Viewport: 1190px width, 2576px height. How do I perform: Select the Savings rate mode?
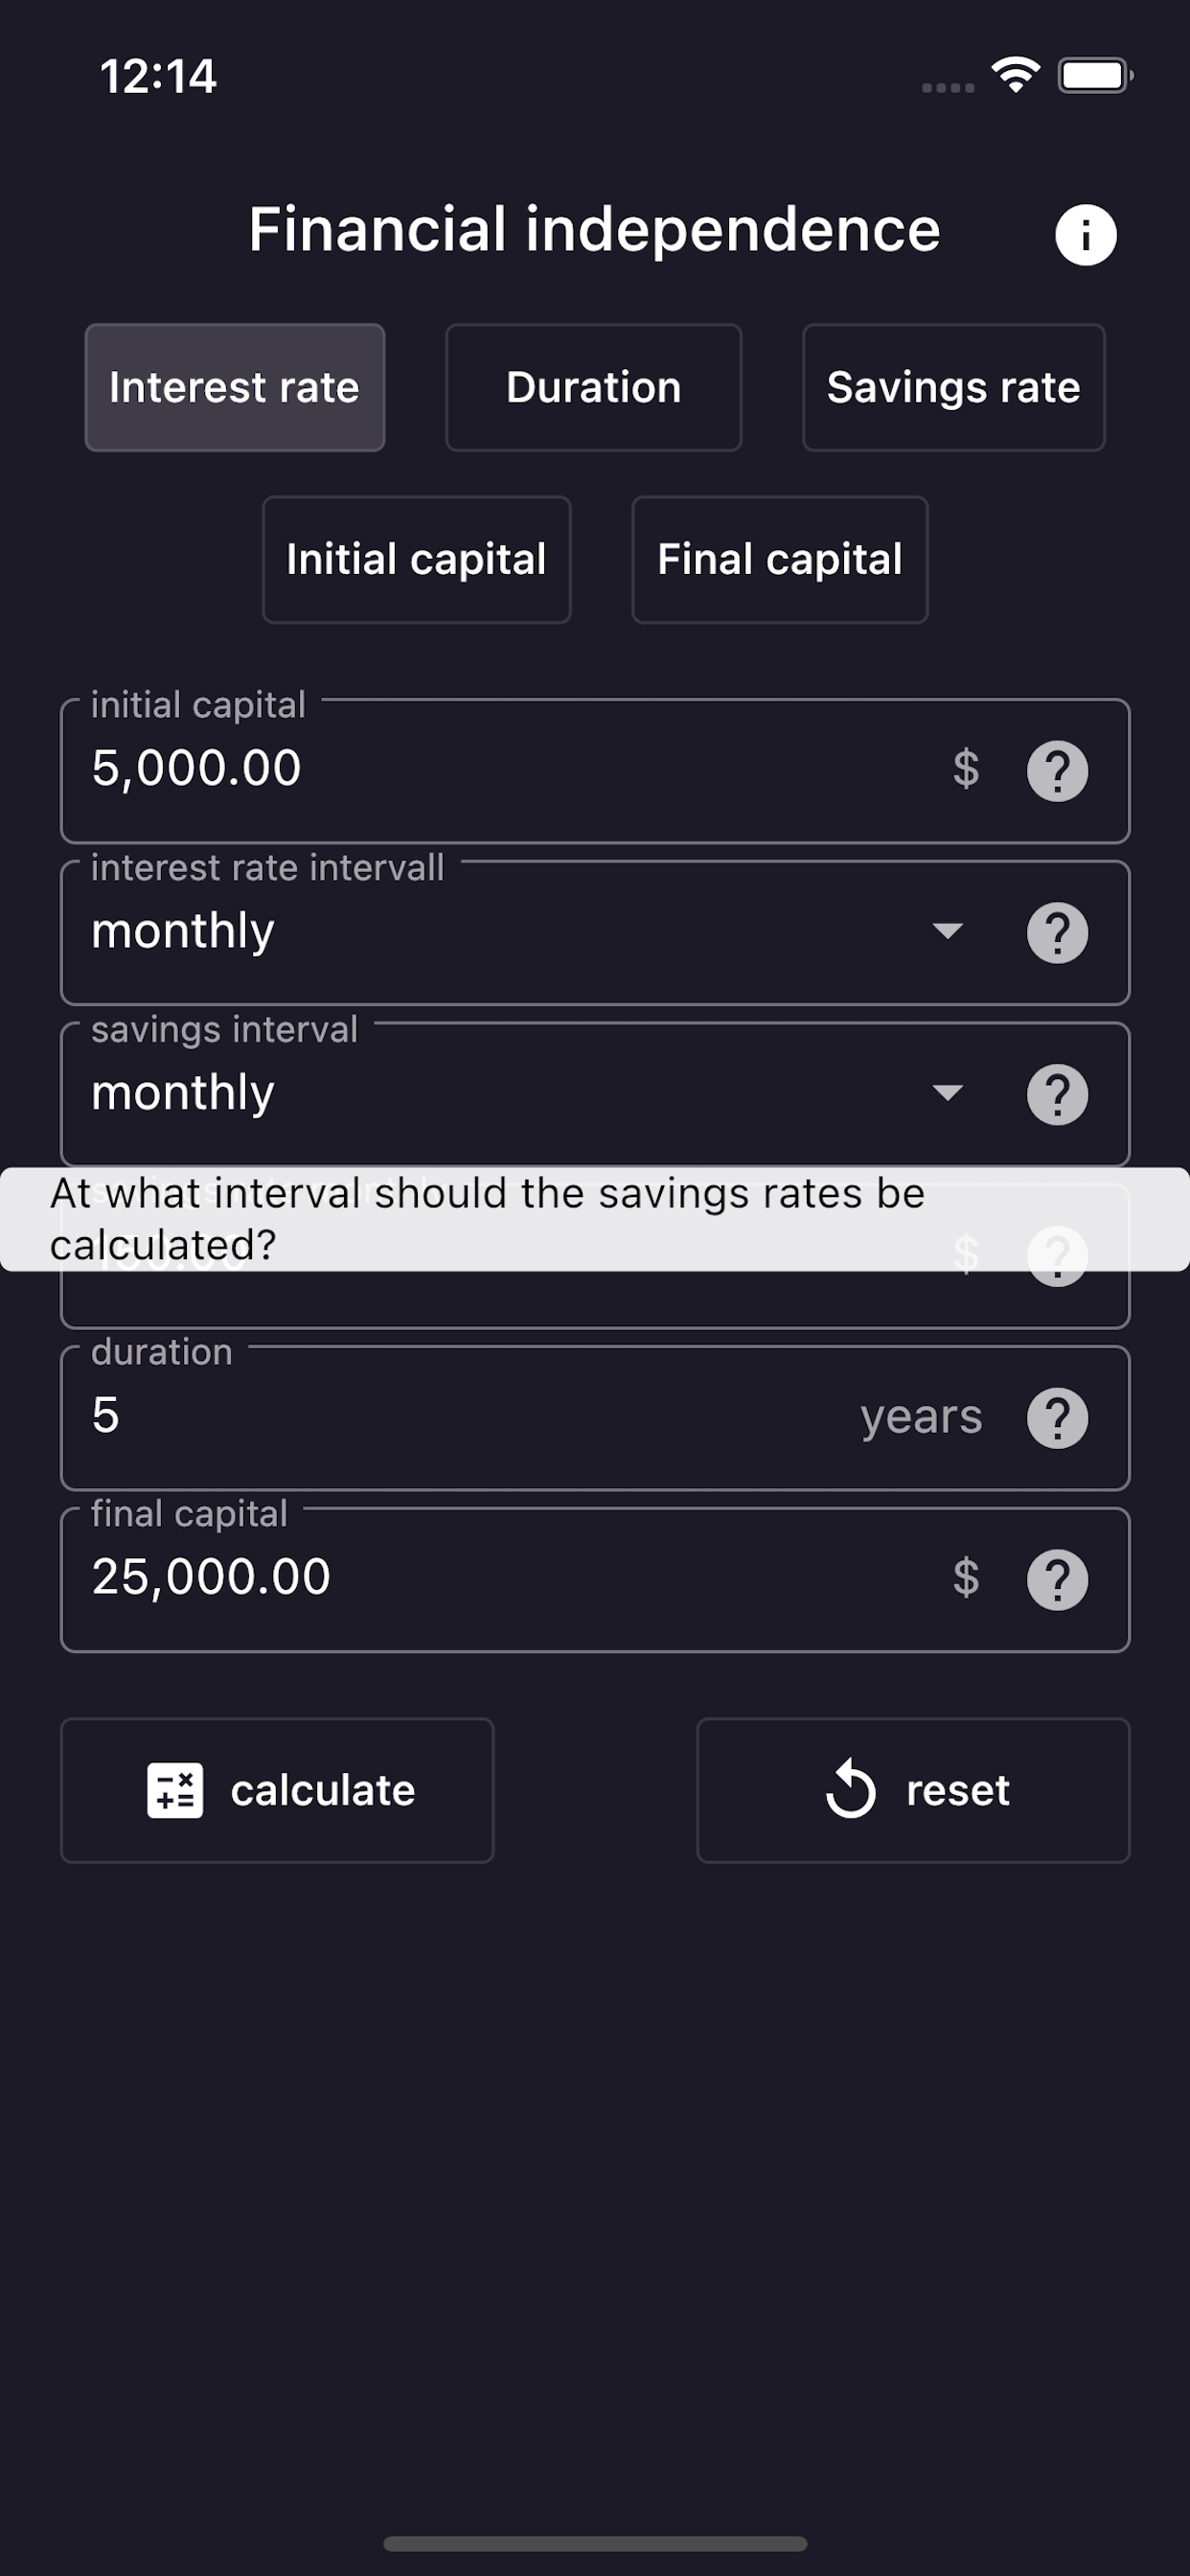pos(954,388)
